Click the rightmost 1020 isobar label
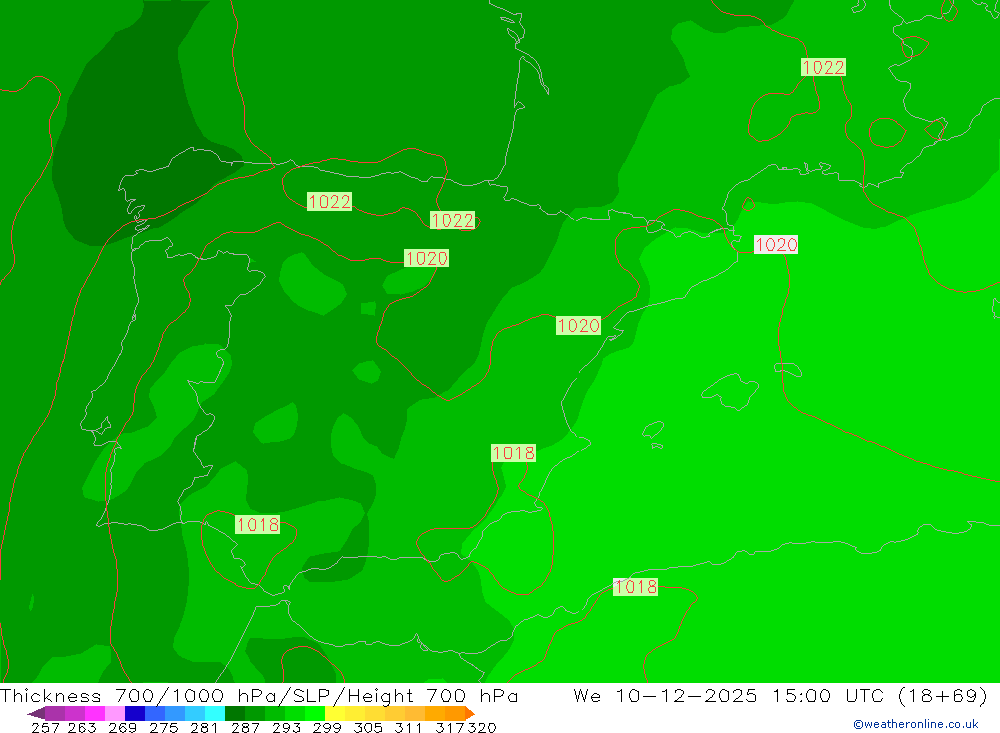This screenshot has height=733, width=1000. 776,244
